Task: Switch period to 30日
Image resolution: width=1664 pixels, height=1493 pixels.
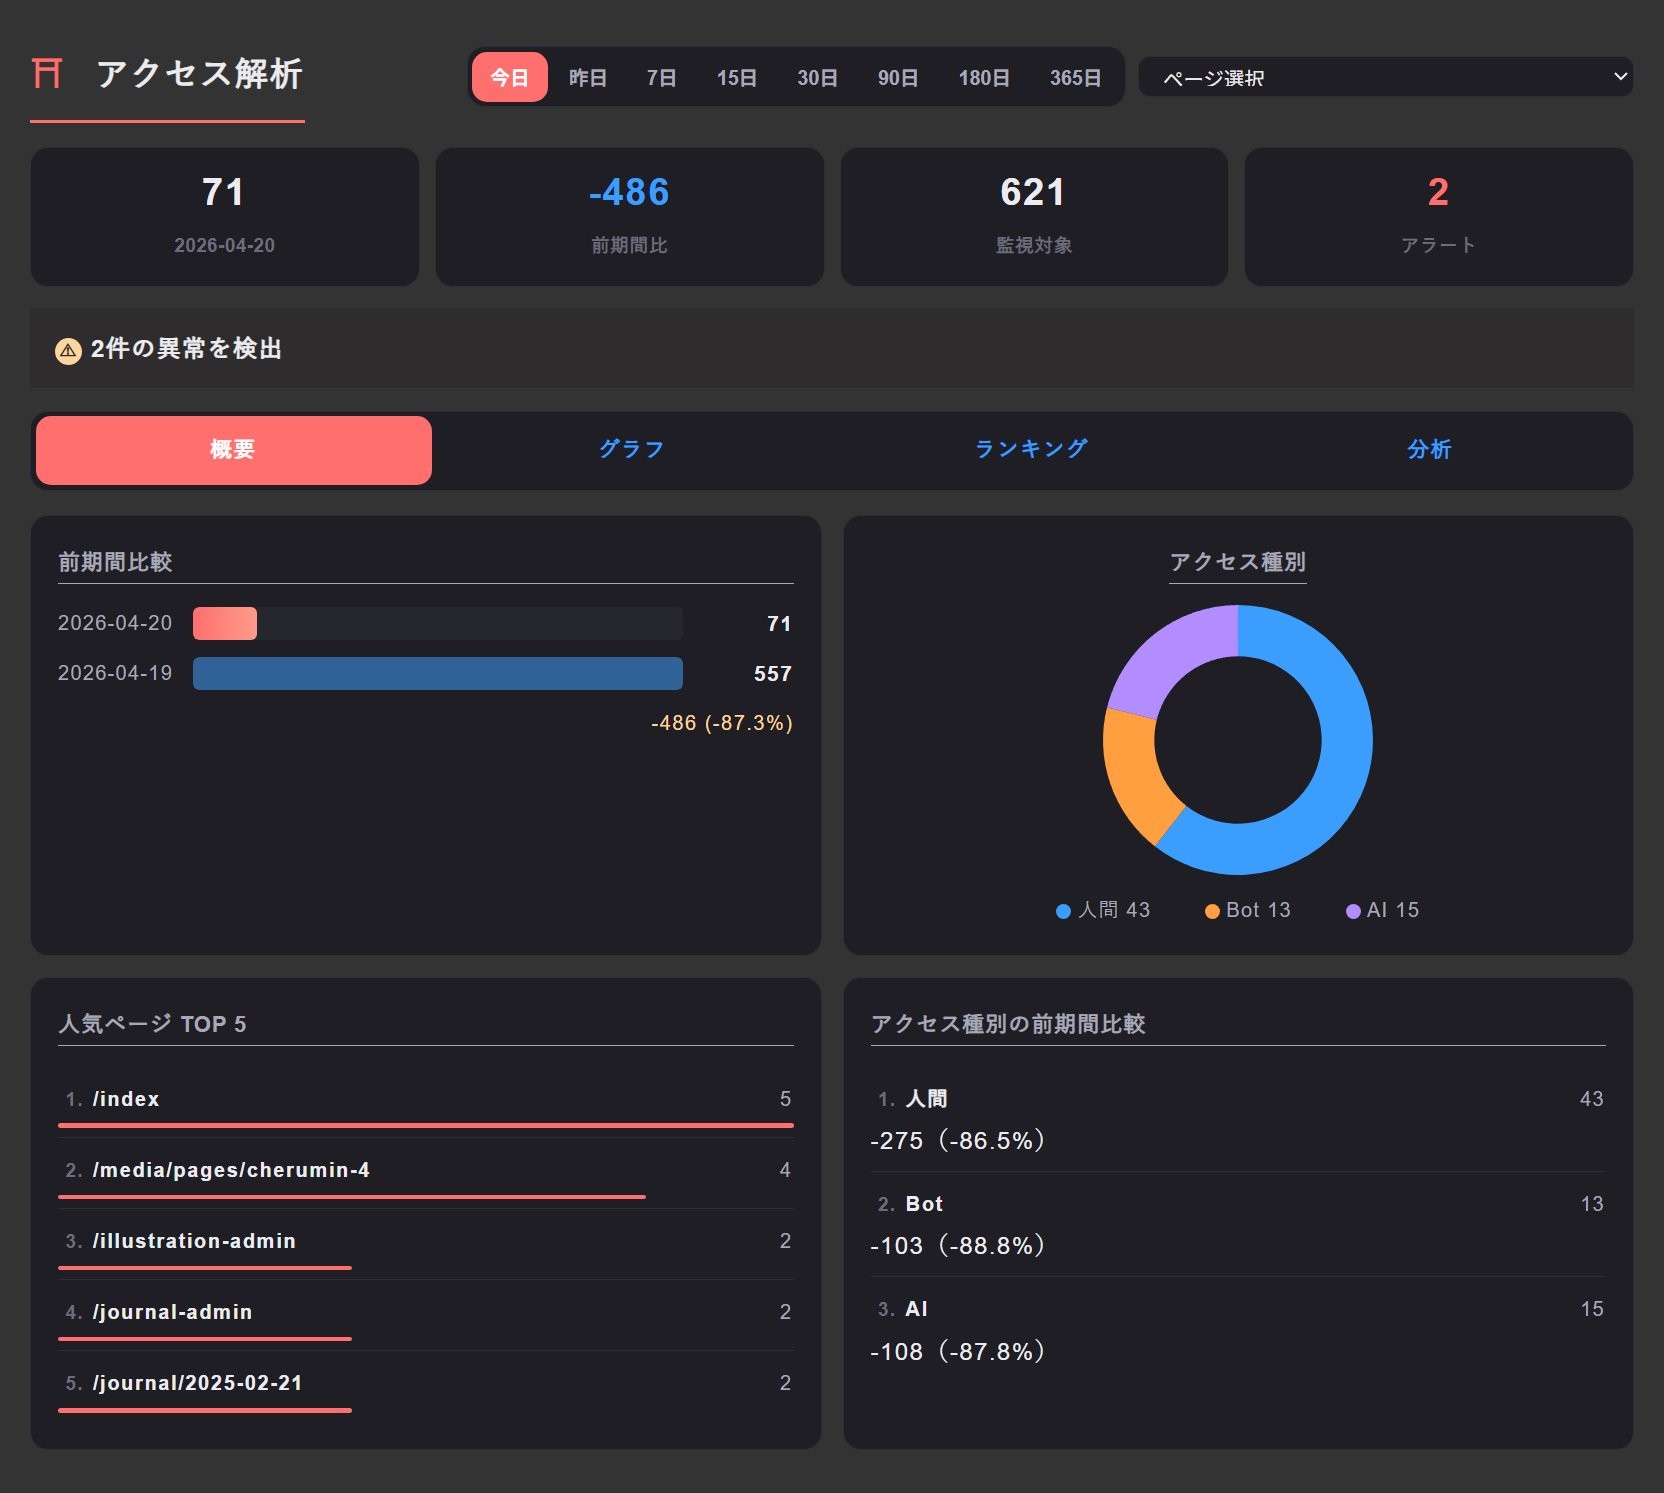Action: pos(817,78)
